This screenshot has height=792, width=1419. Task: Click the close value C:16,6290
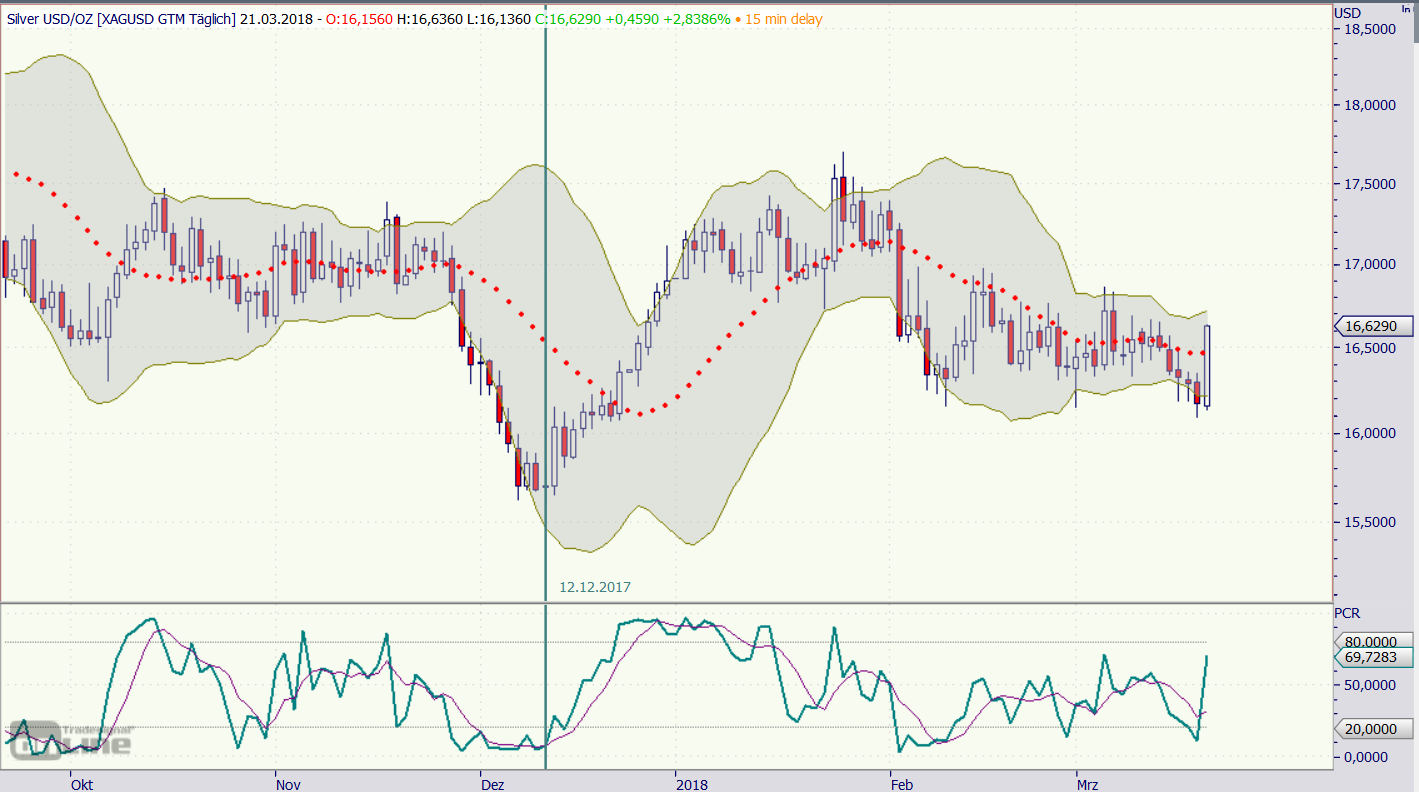click(568, 19)
